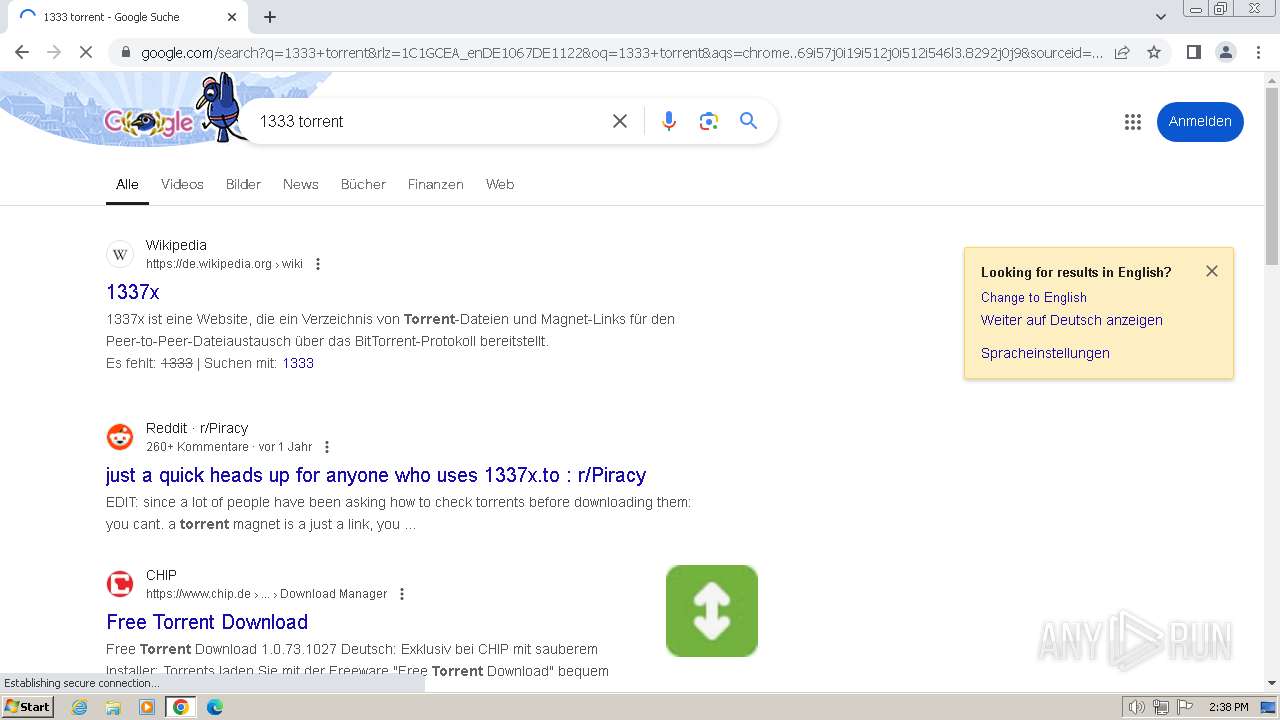Image resolution: width=1280 pixels, height=720 pixels.
Task: Switch to the Finanzen tab
Action: coord(435,184)
